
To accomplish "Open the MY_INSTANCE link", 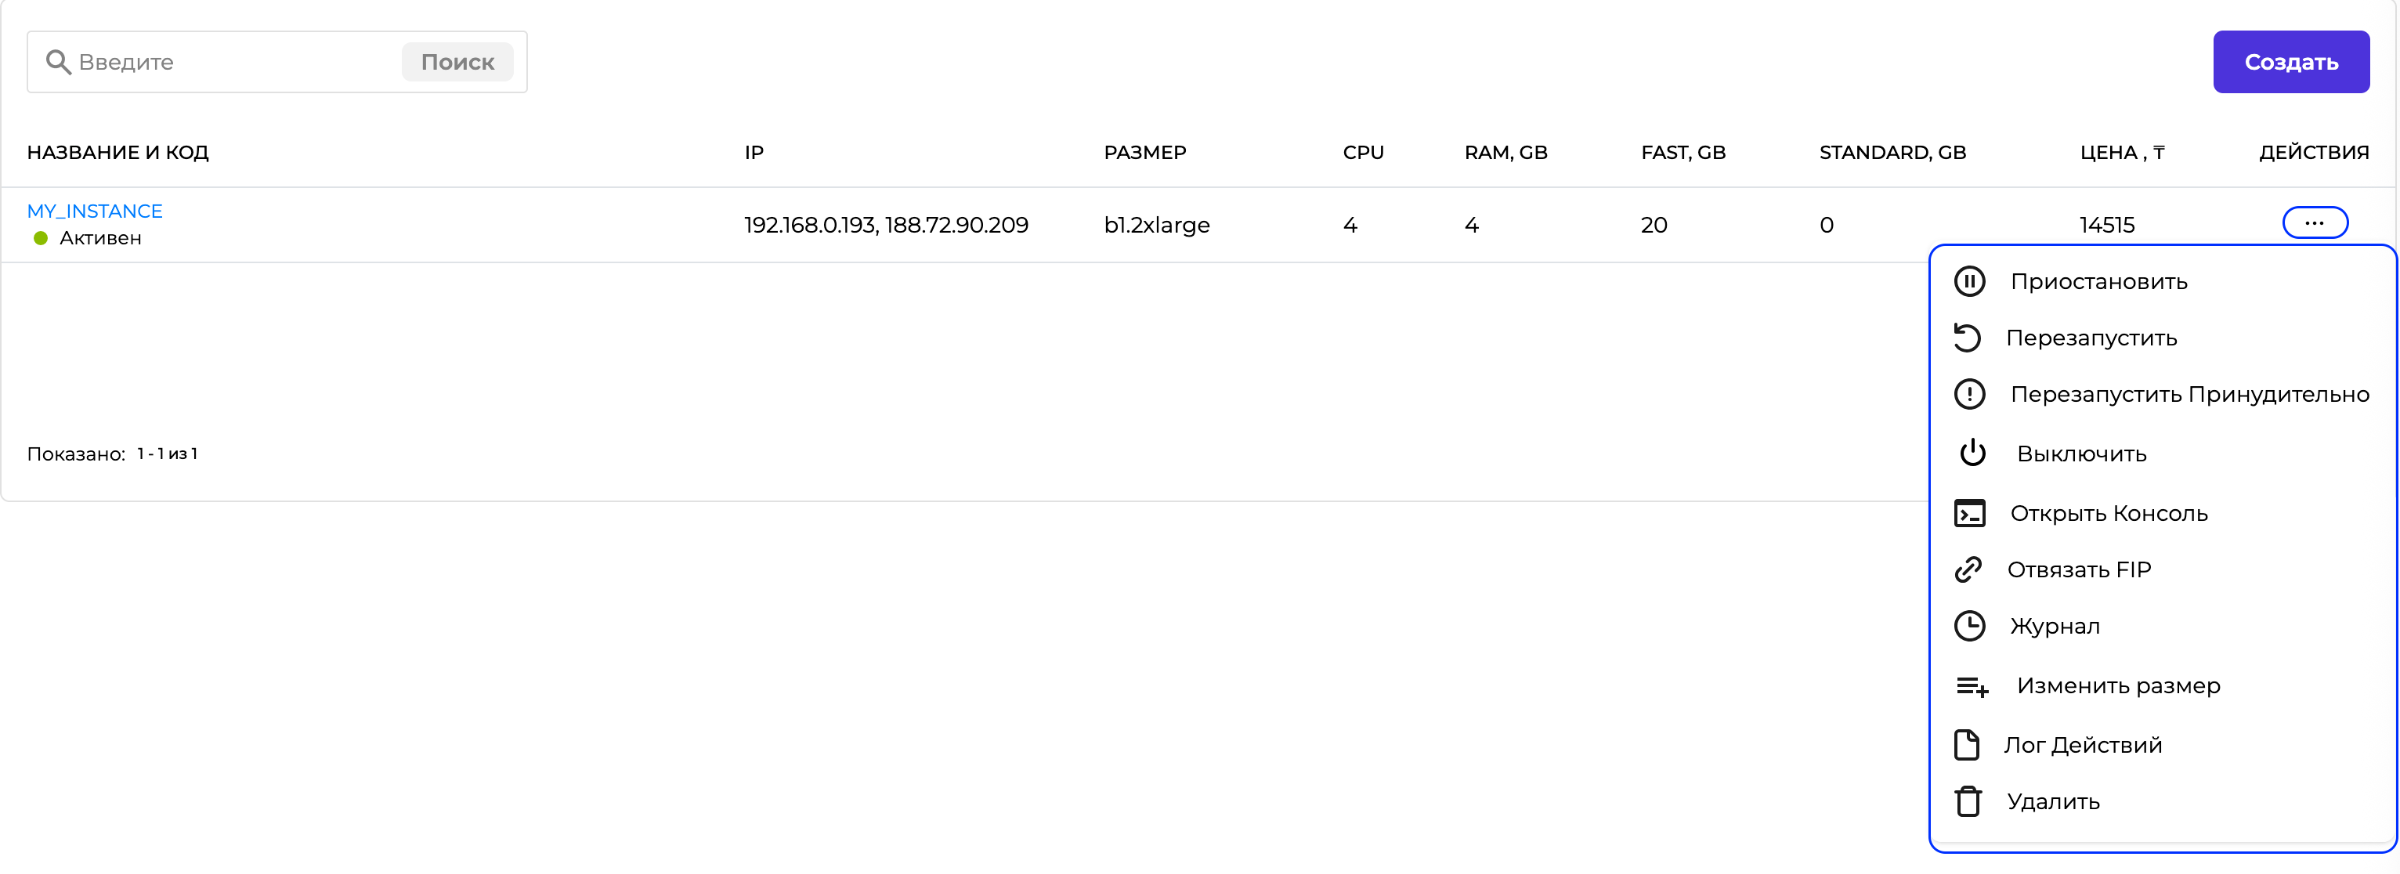I will coord(94,211).
